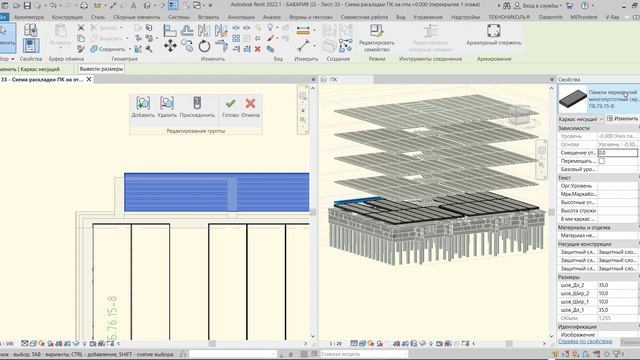Viewport: 640px width, 360px height.
Task: Open the Каркас несущий filter dropdown
Action: [x=601, y=119]
